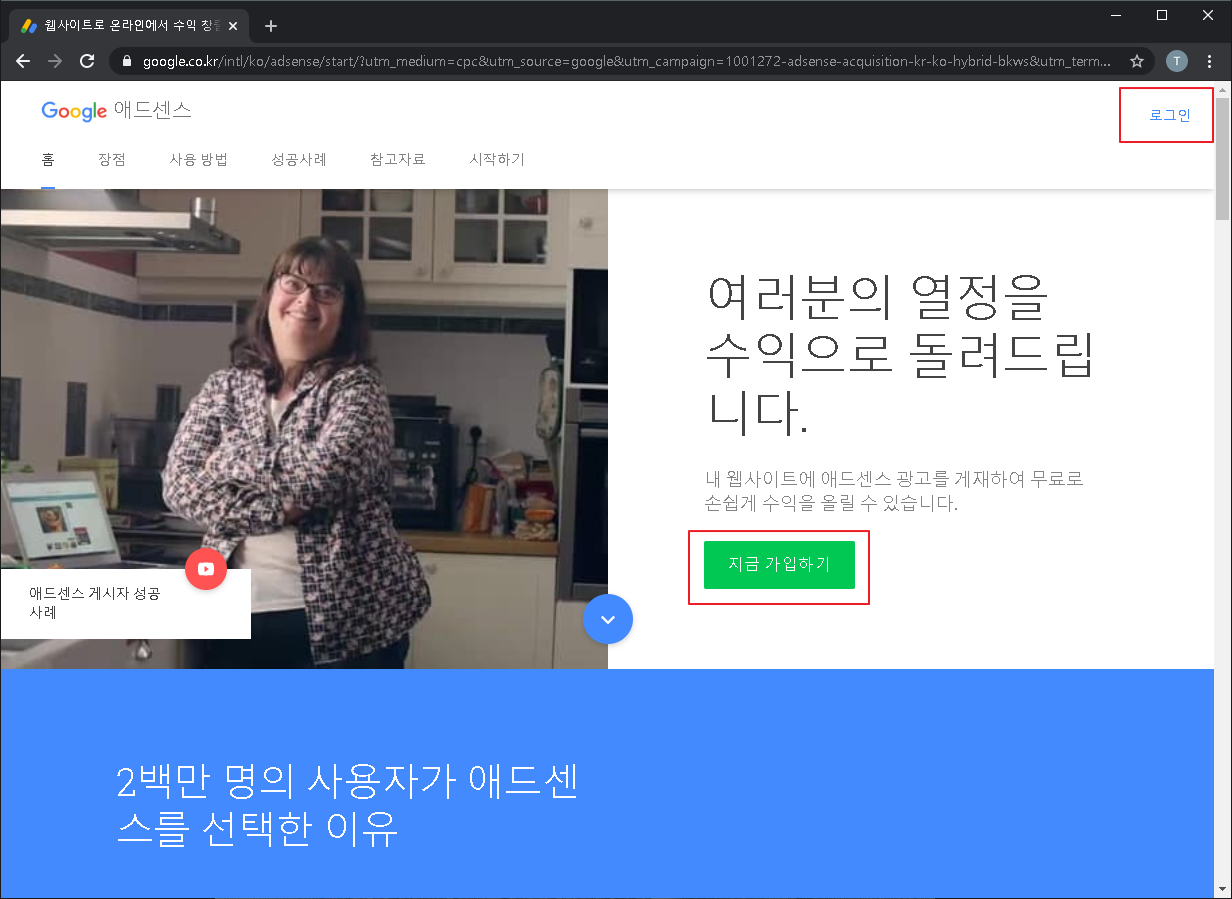The width and height of the screenshot is (1232, 899).
Task: Click the green 지금 가입하기 button
Action: point(779,565)
